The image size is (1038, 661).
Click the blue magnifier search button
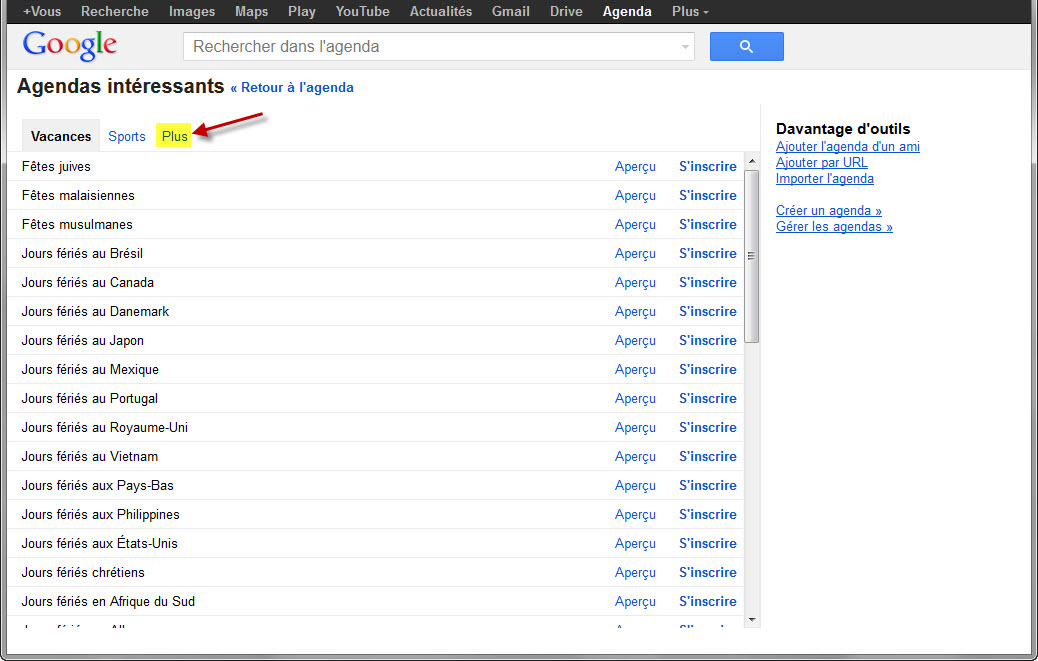(x=746, y=46)
